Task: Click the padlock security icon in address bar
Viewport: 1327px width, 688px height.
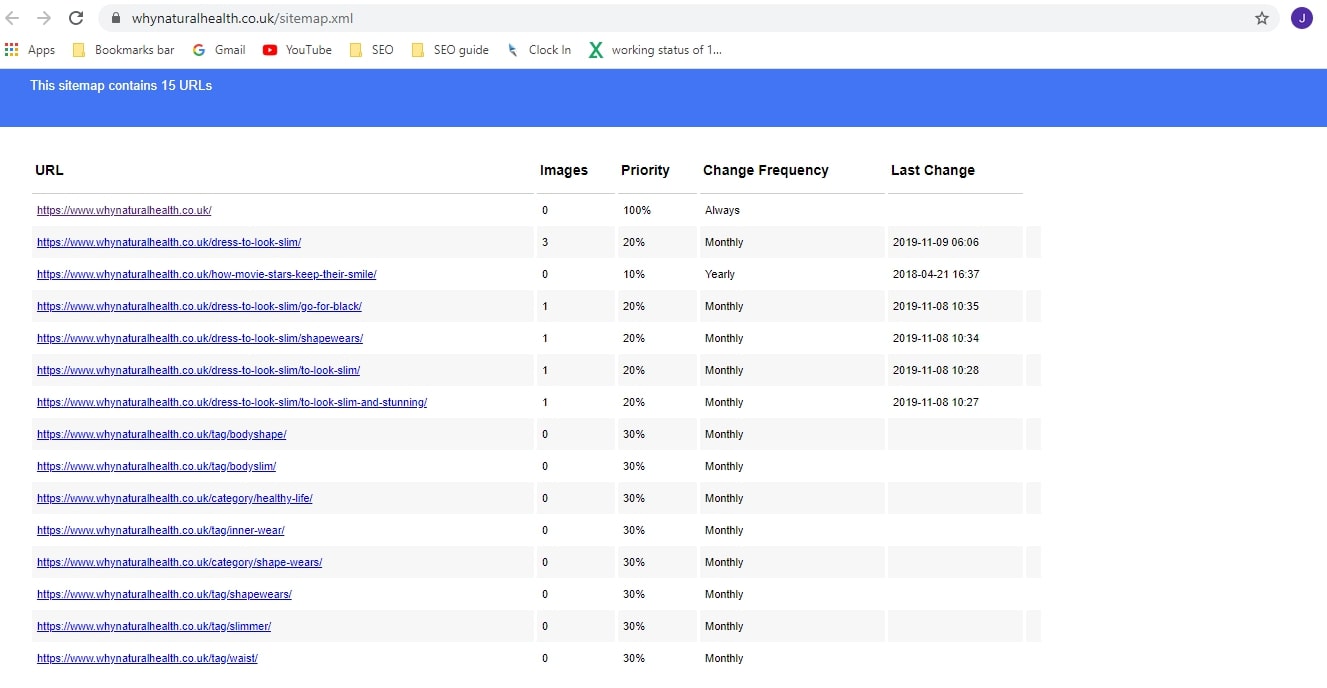Action: pos(115,17)
